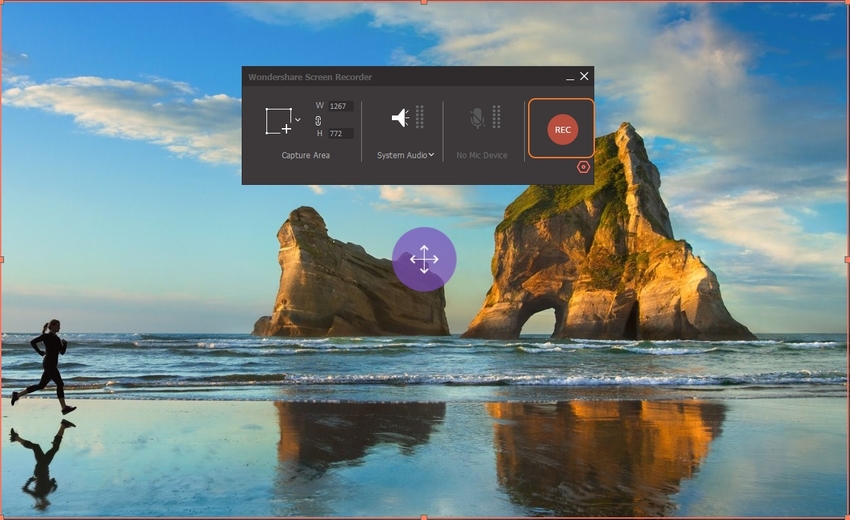This screenshot has width=850, height=520.
Task: Click the left-middle capture frame resize handle
Action: point(2,259)
